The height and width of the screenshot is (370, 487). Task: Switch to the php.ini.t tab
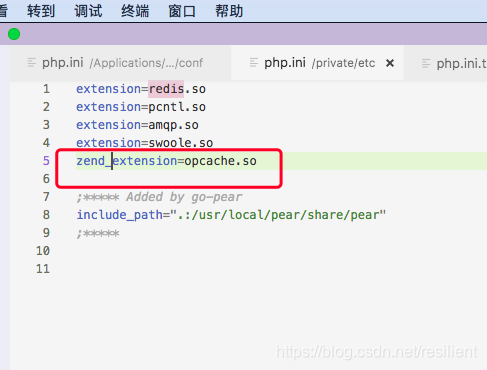[446, 63]
